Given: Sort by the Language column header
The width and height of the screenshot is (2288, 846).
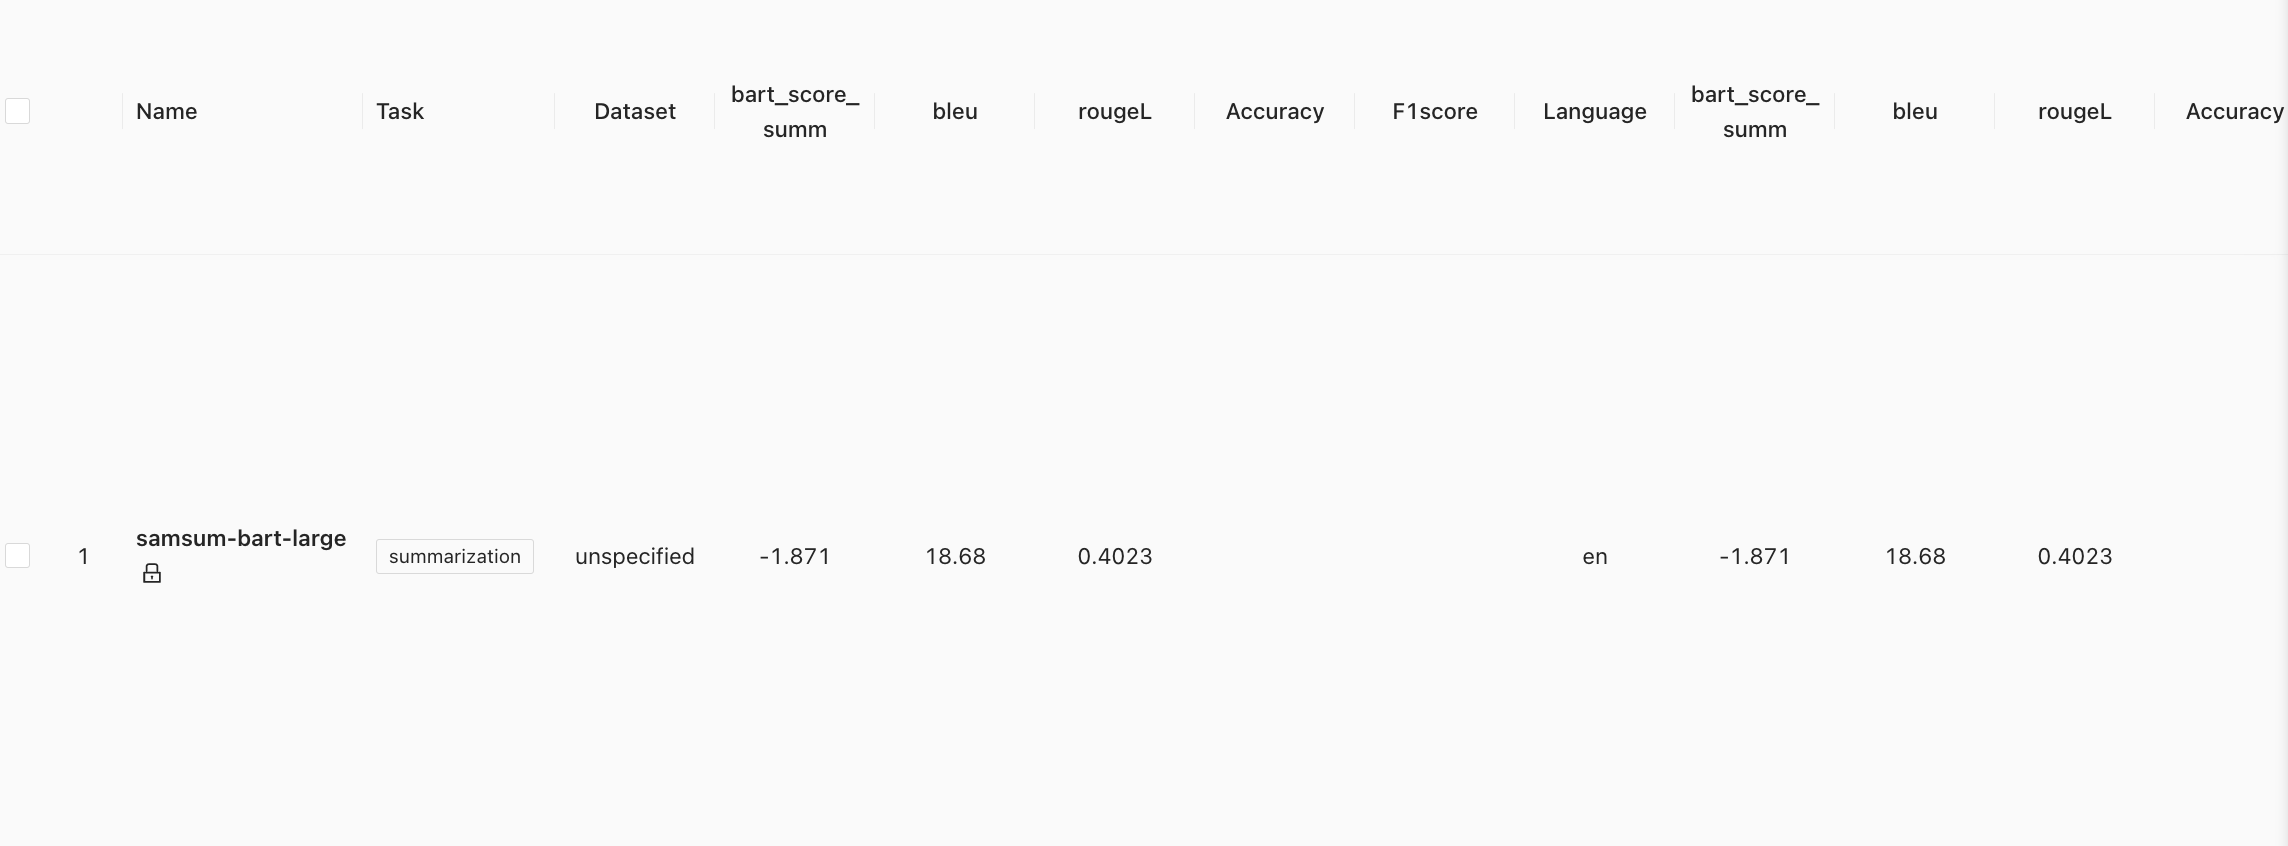Looking at the screenshot, I should click(1593, 111).
